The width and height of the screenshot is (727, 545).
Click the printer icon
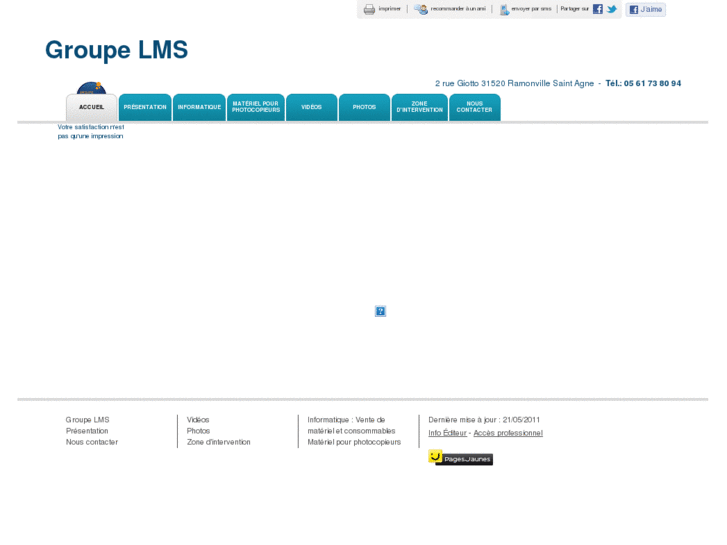point(369,9)
